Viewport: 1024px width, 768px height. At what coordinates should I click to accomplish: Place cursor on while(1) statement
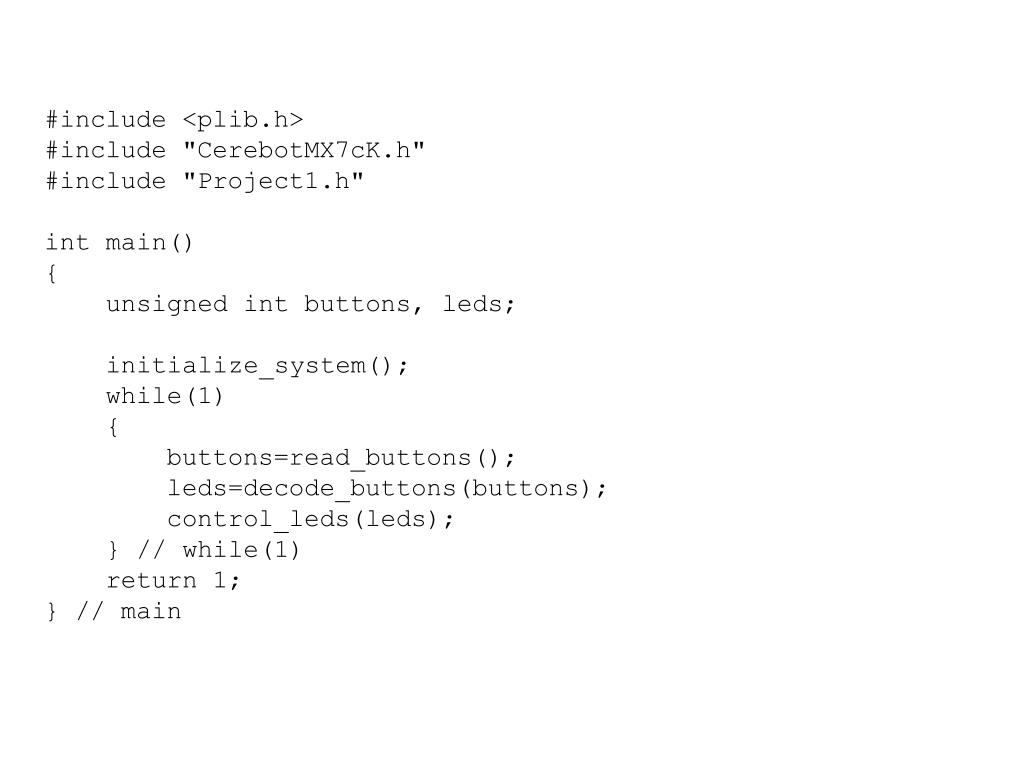coord(165,396)
